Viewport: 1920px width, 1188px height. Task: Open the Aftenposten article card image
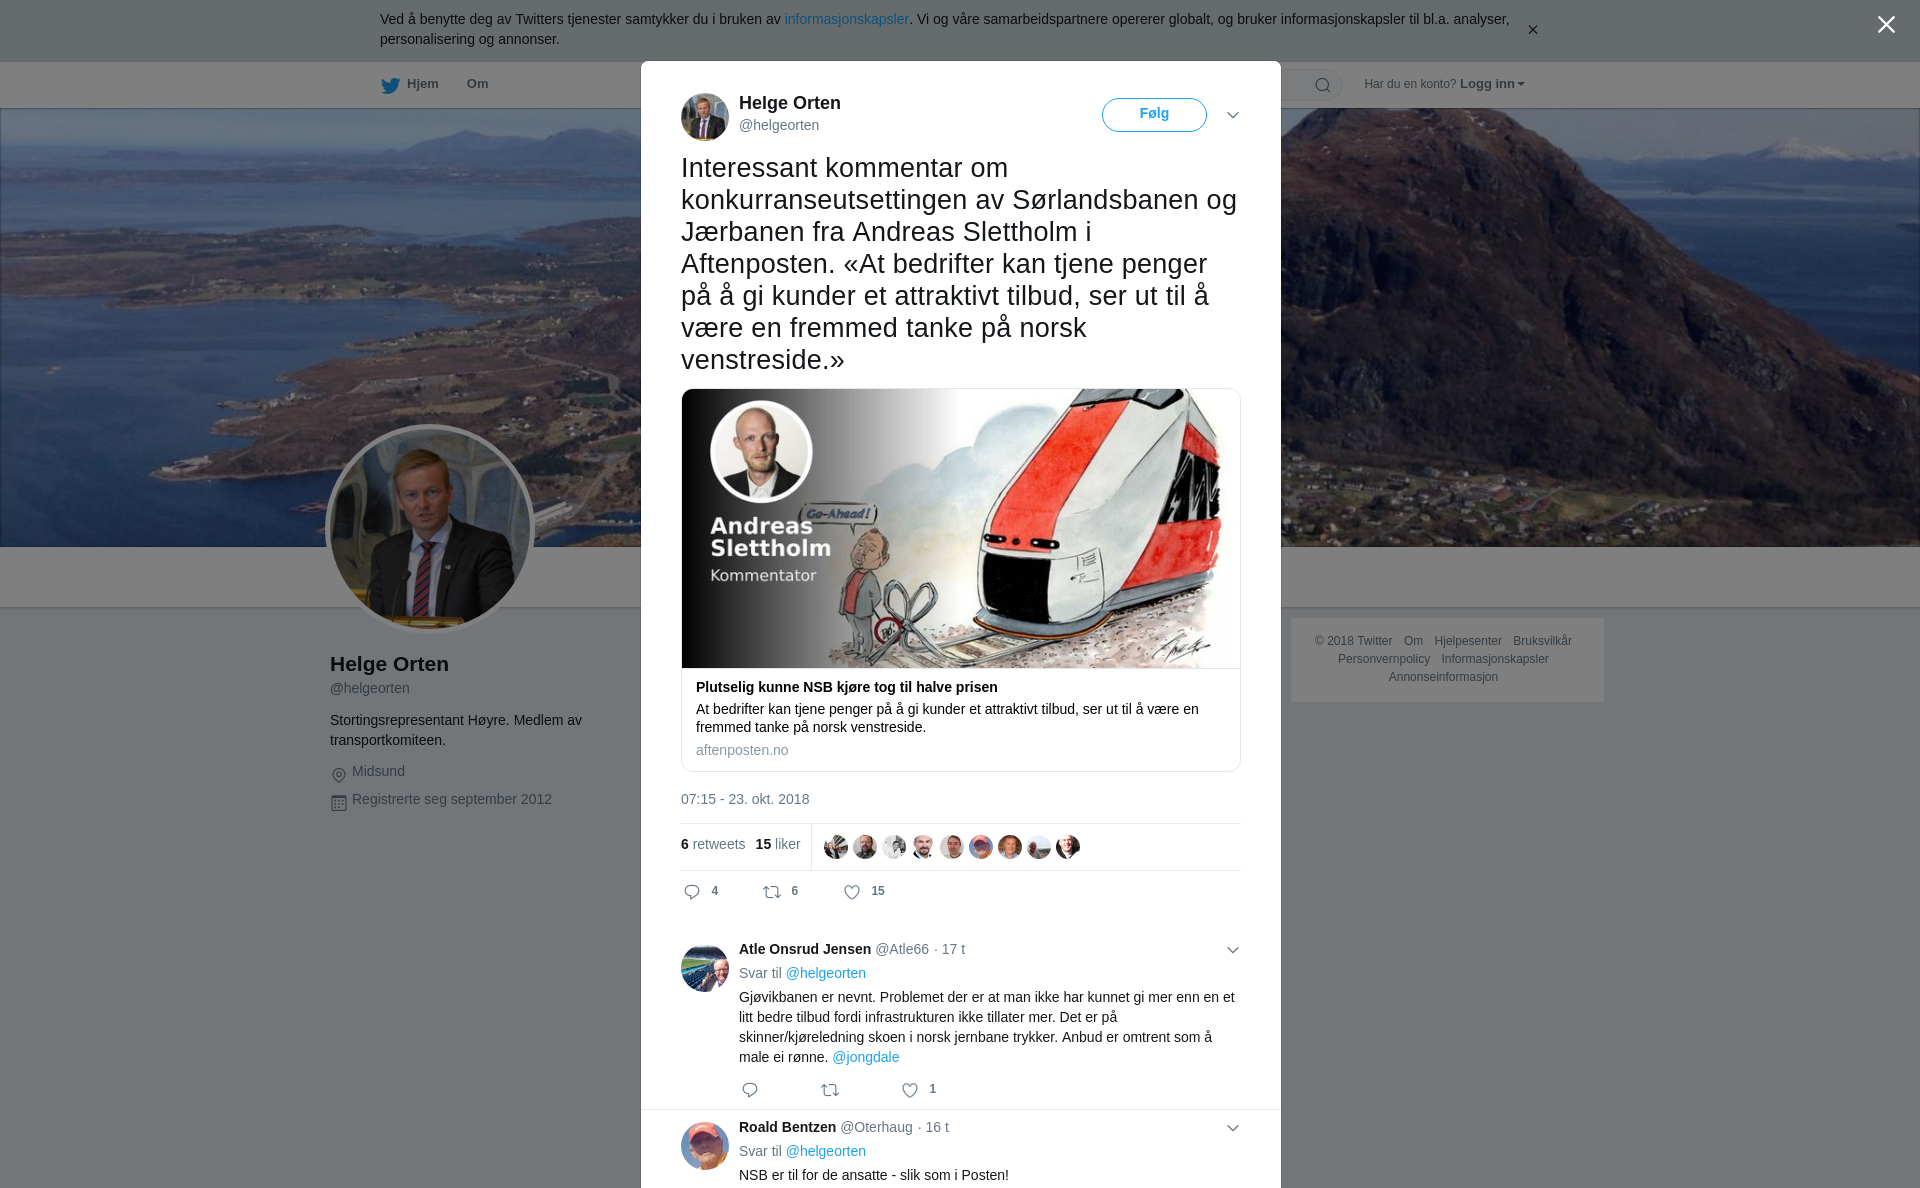point(961,528)
